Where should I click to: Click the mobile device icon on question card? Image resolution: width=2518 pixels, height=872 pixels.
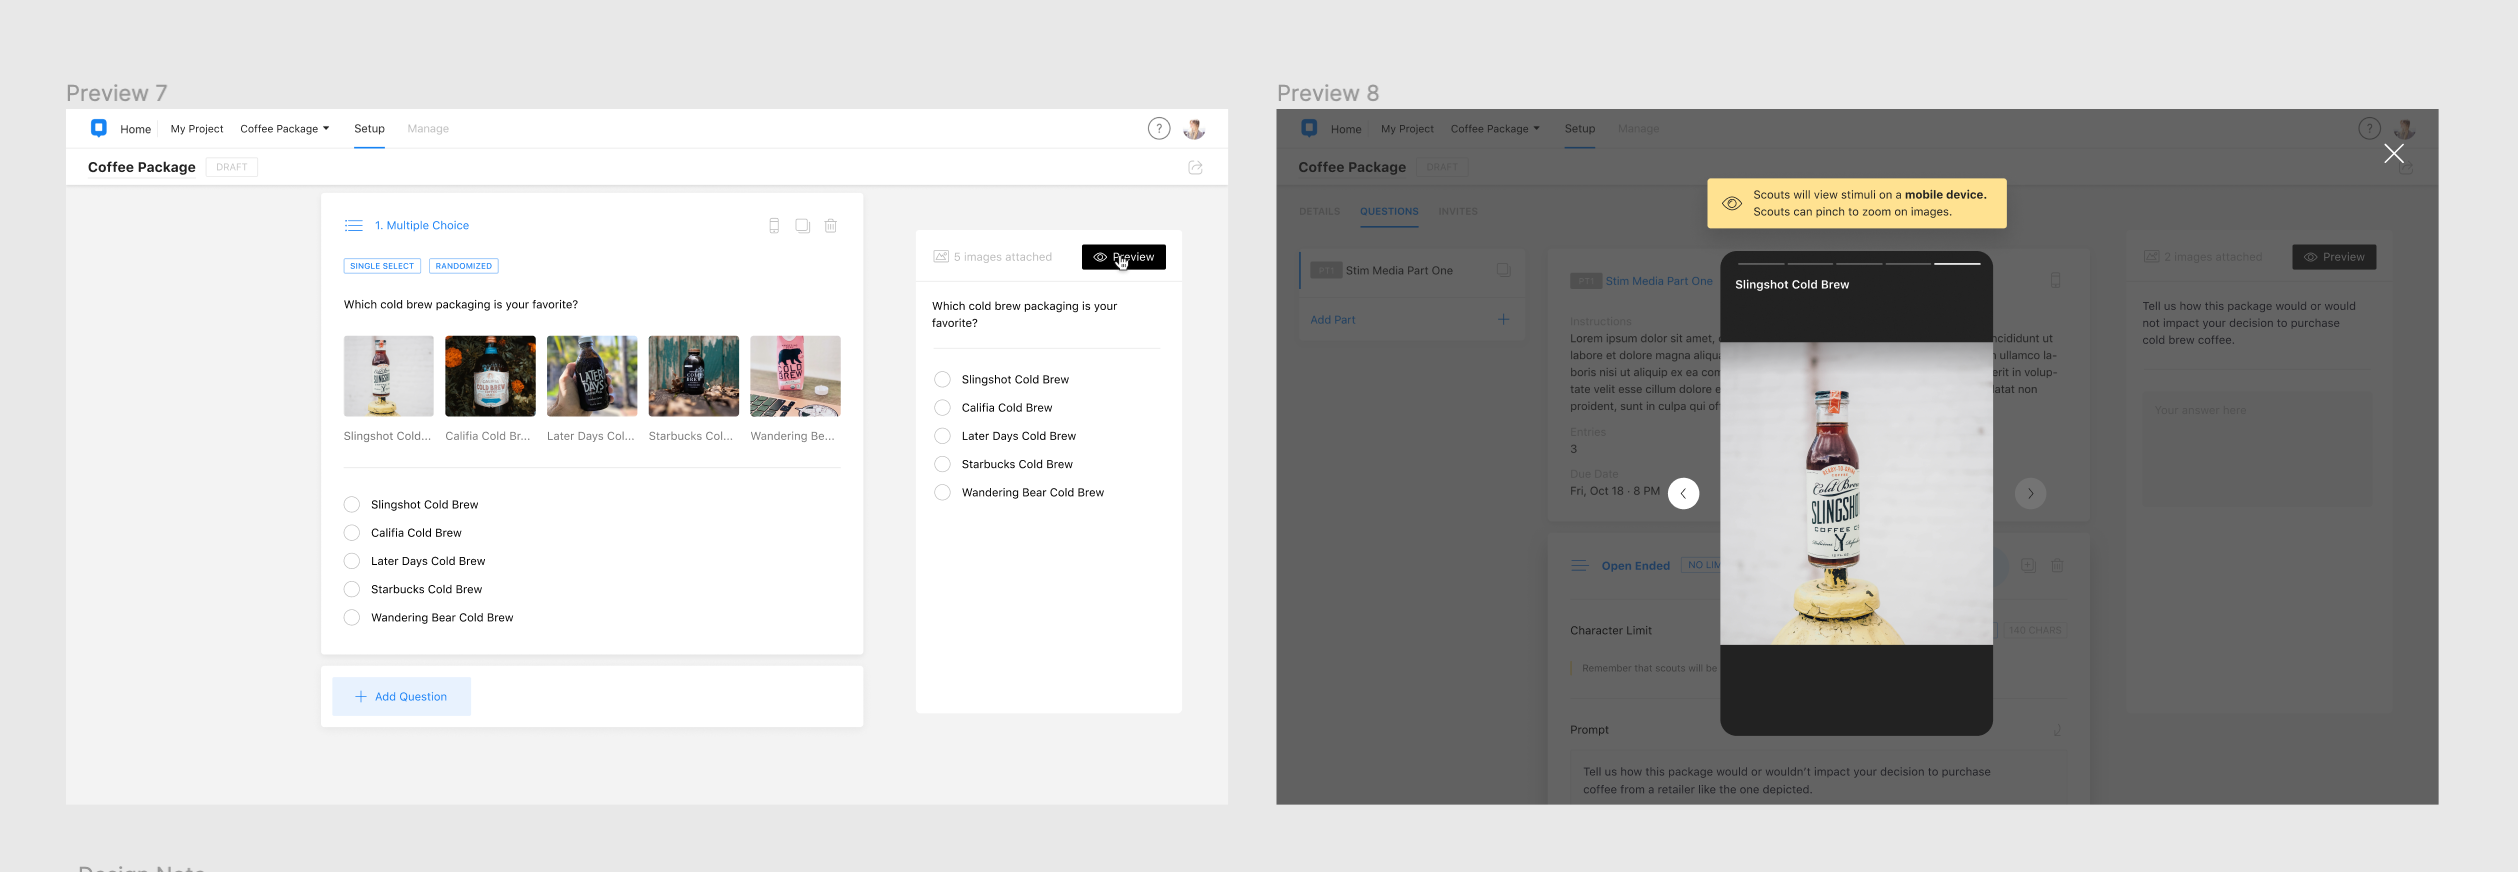pos(774,226)
